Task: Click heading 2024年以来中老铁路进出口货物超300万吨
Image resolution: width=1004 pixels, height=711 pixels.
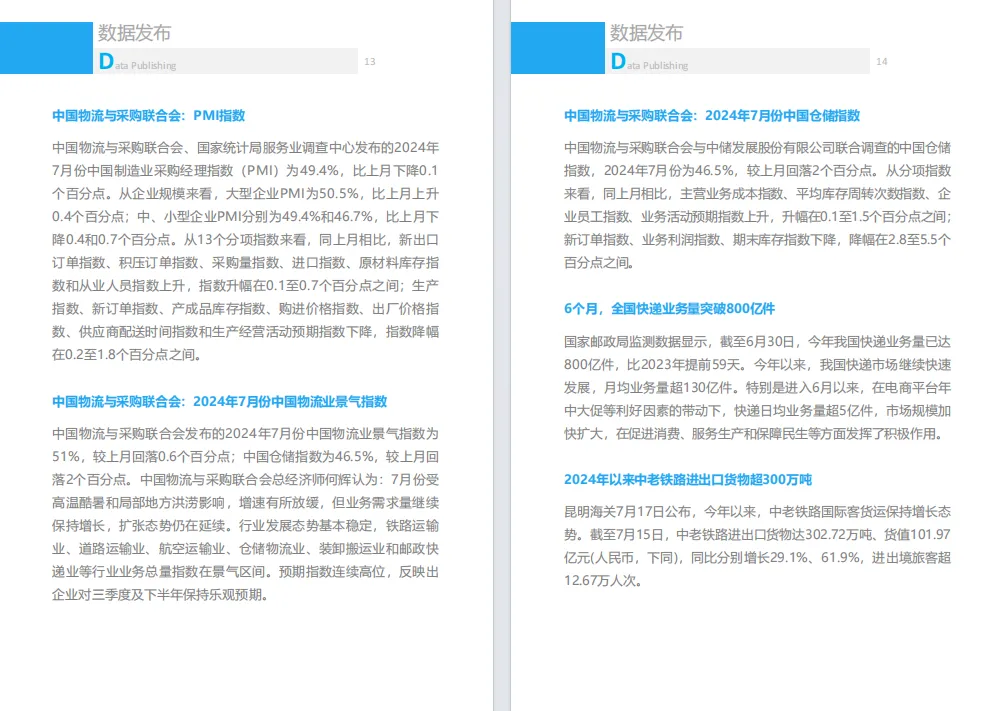Action: pos(688,480)
